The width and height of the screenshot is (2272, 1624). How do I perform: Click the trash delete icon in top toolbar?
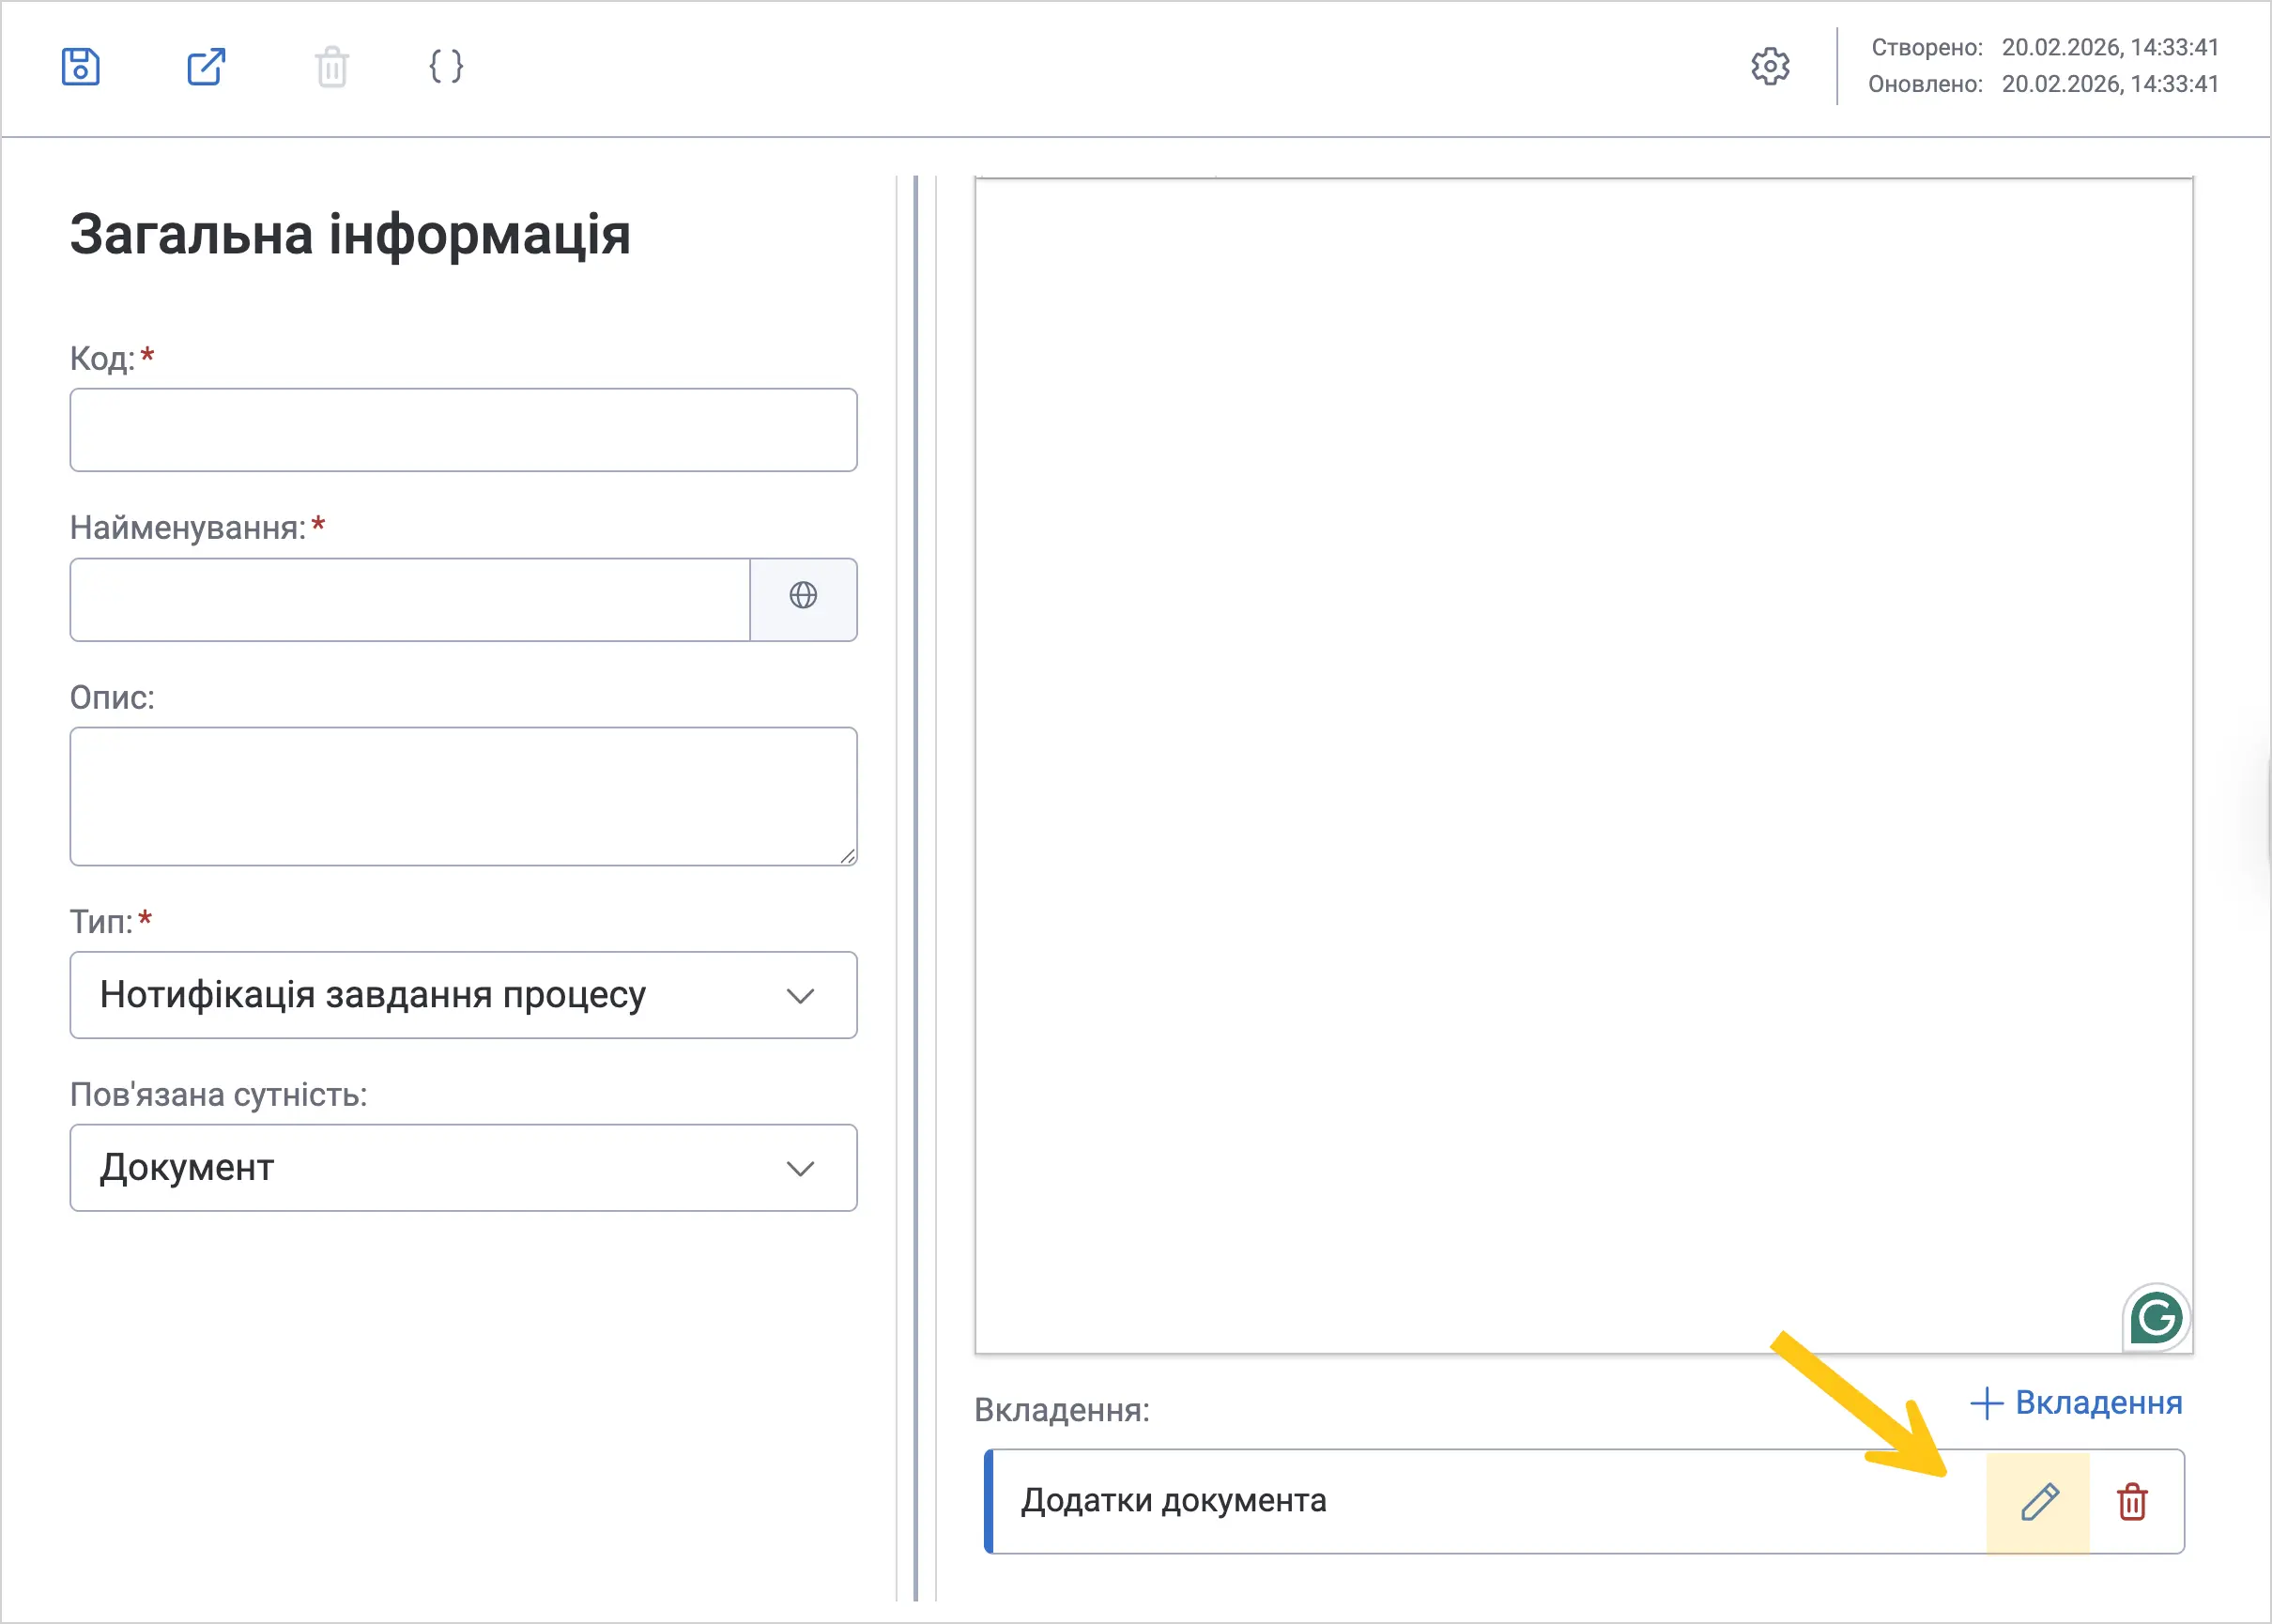pos(332,67)
